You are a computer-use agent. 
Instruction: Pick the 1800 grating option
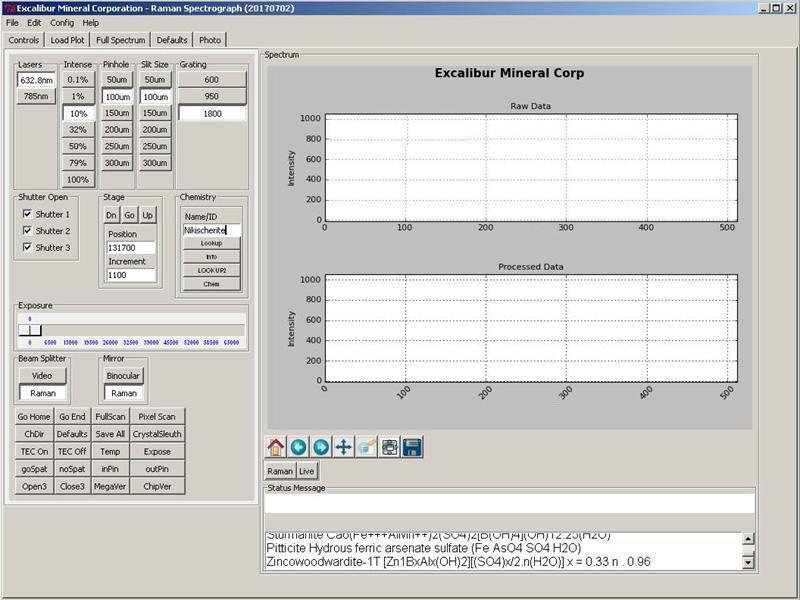pyautogui.click(x=212, y=113)
